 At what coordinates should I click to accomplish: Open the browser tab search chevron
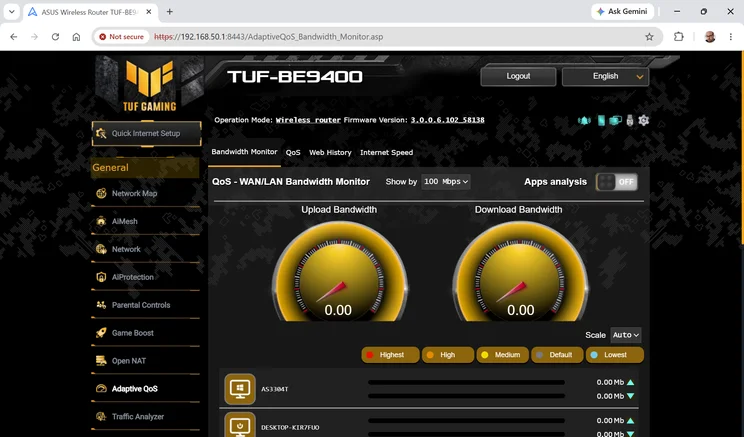pos(11,11)
